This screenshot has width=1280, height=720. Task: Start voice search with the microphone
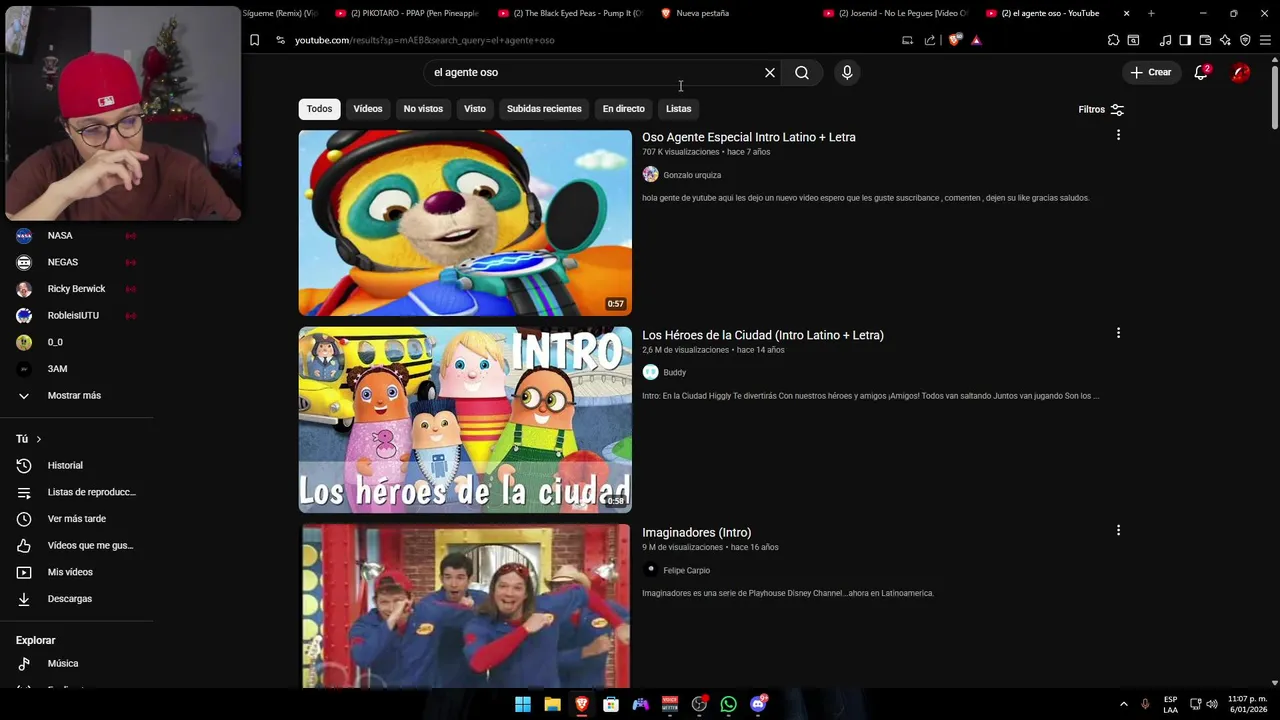point(847,72)
